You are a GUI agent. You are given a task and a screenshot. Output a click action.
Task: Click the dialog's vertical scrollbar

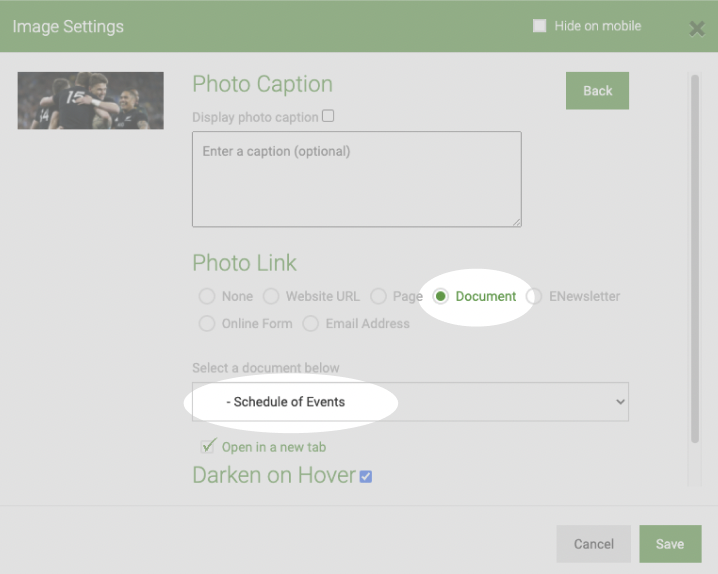pos(695,259)
